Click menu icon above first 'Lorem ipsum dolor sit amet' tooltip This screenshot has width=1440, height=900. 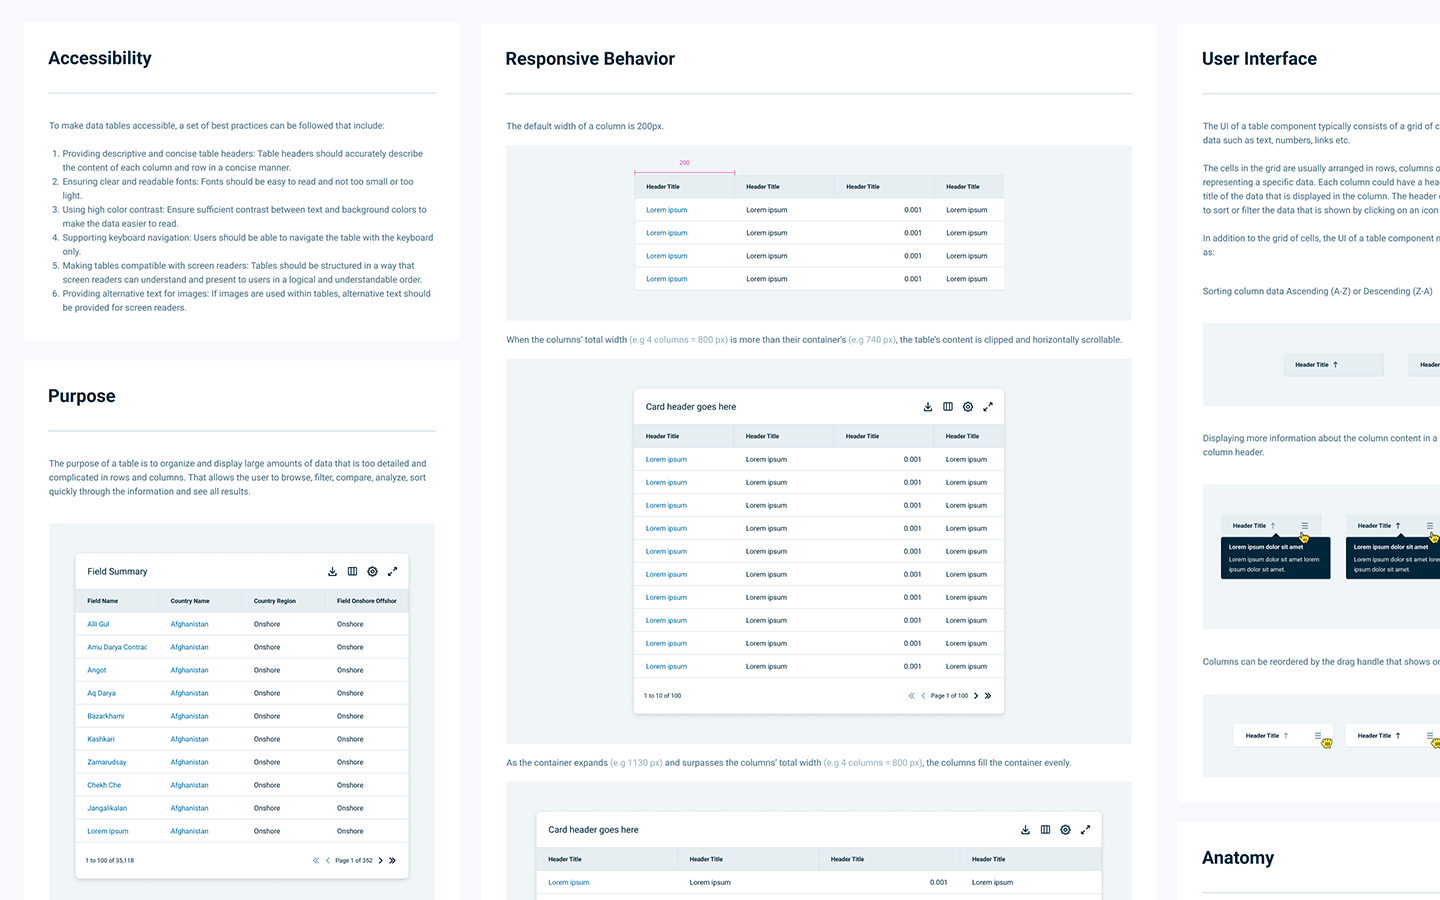[x=1305, y=526]
